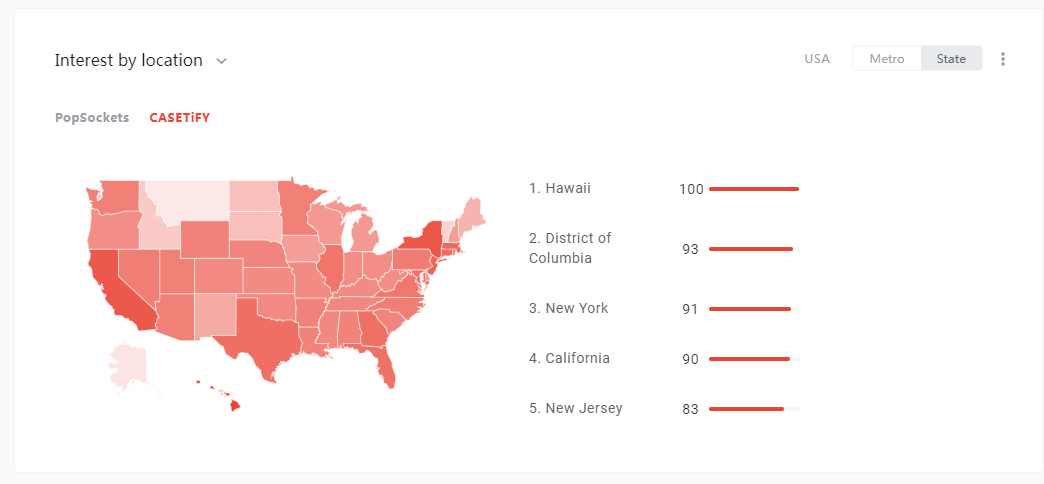Select the CASETiFY tab
This screenshot has height=484, width=1044.
pyautogui.click(x=180, y=118)
